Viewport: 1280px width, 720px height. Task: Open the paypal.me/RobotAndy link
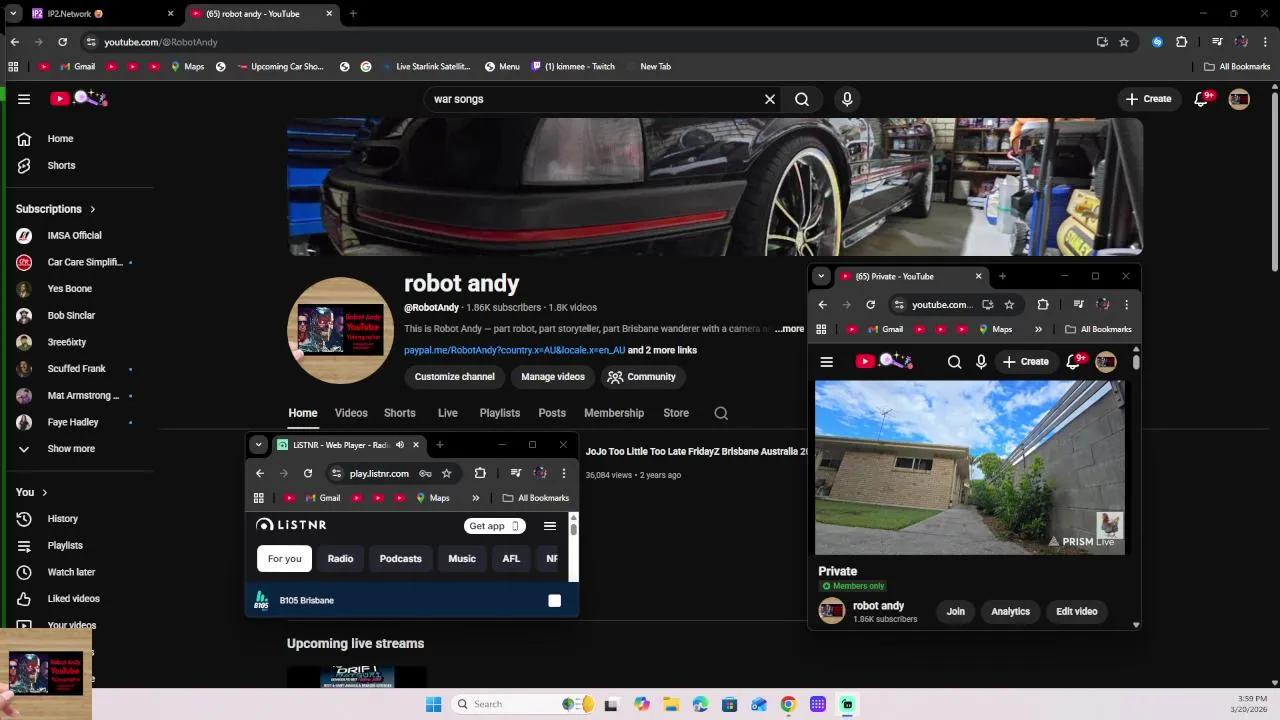tap(514, 350)
